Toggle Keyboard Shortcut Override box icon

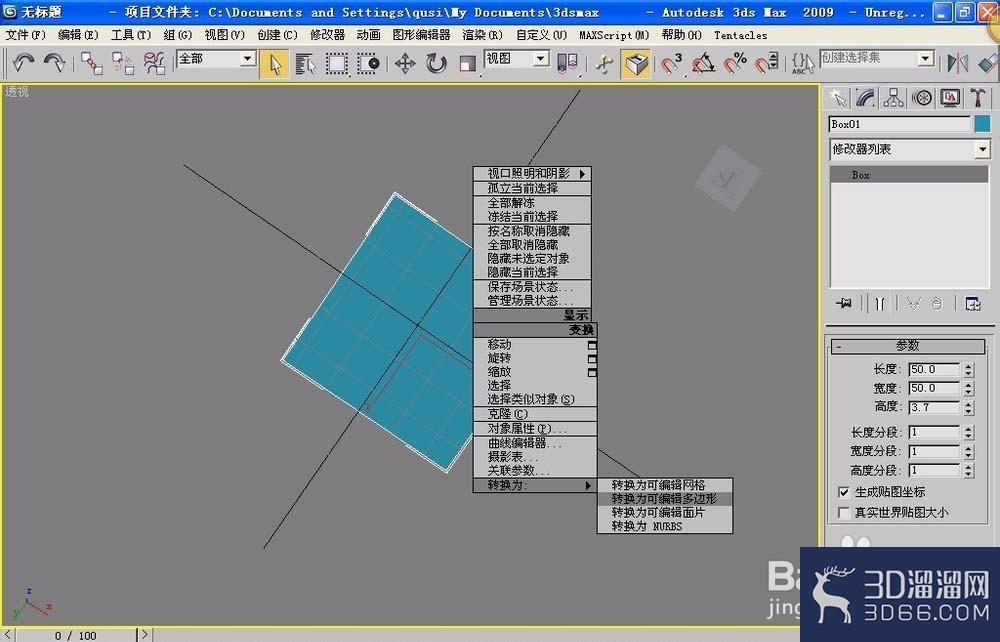[x=636, y=64]
